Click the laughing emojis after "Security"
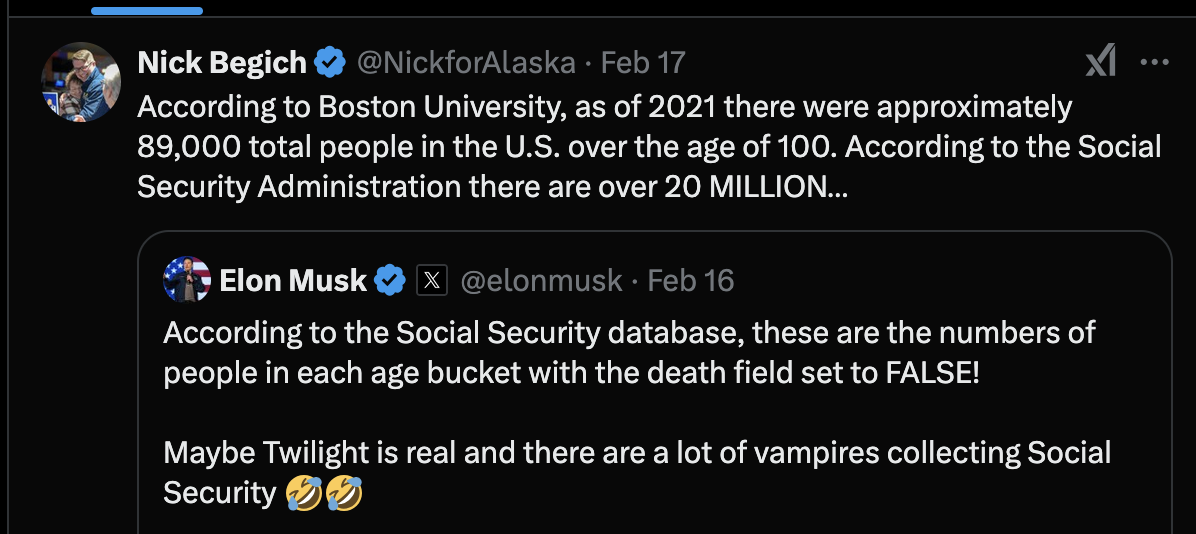 (324, 492)
